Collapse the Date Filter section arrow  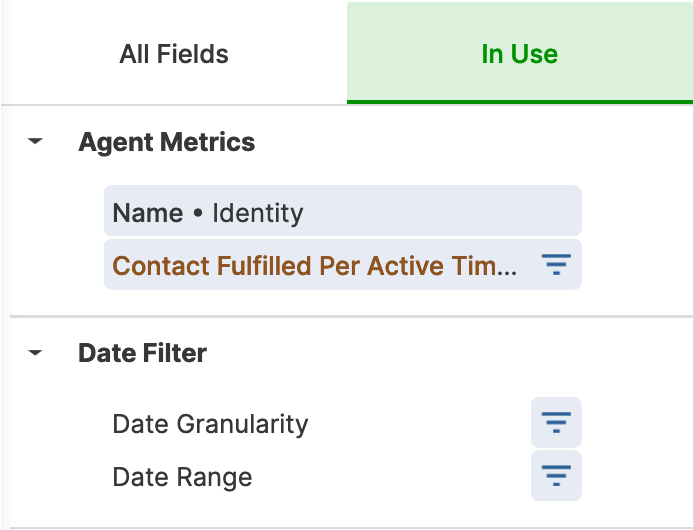[x=35, y=352]
